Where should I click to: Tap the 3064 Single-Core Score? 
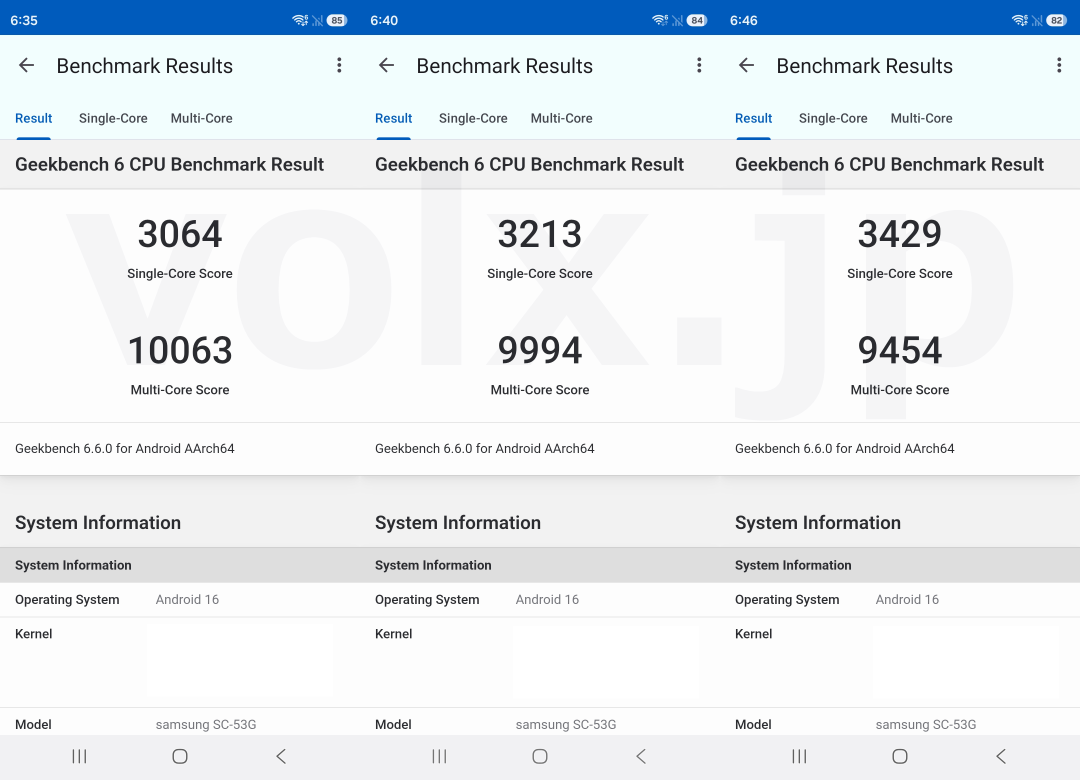coord(180,234)
